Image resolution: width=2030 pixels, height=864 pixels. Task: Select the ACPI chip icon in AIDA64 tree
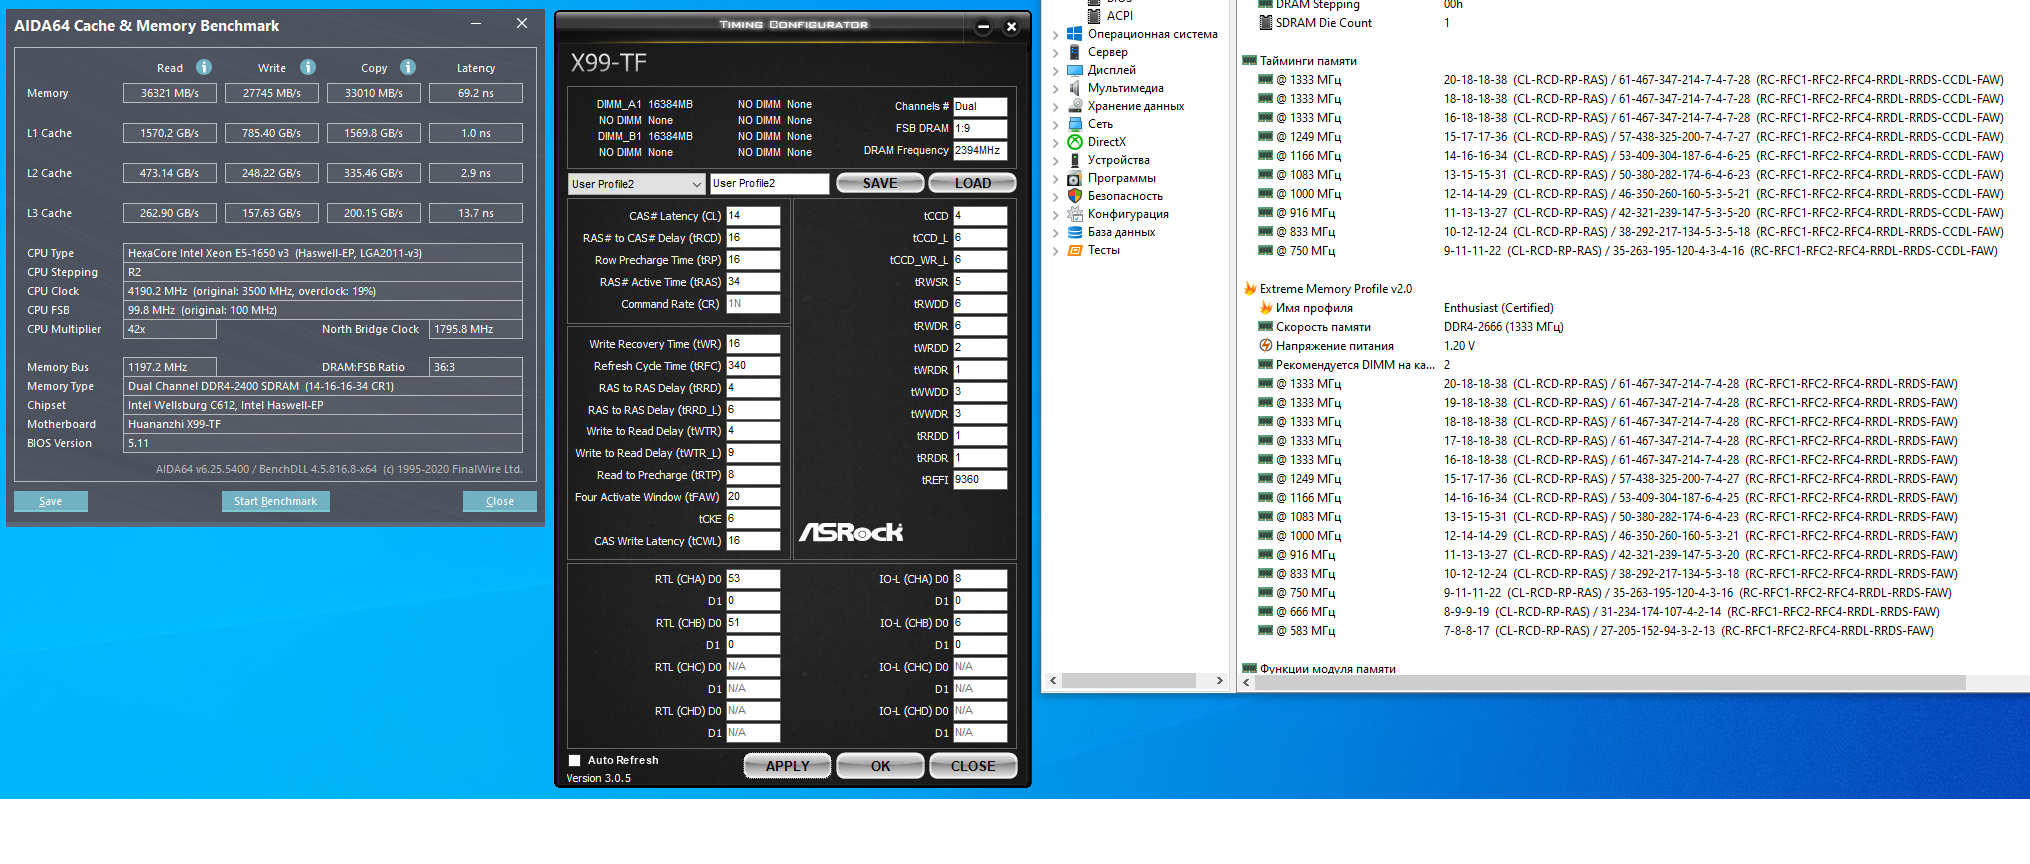[1094, 15]
